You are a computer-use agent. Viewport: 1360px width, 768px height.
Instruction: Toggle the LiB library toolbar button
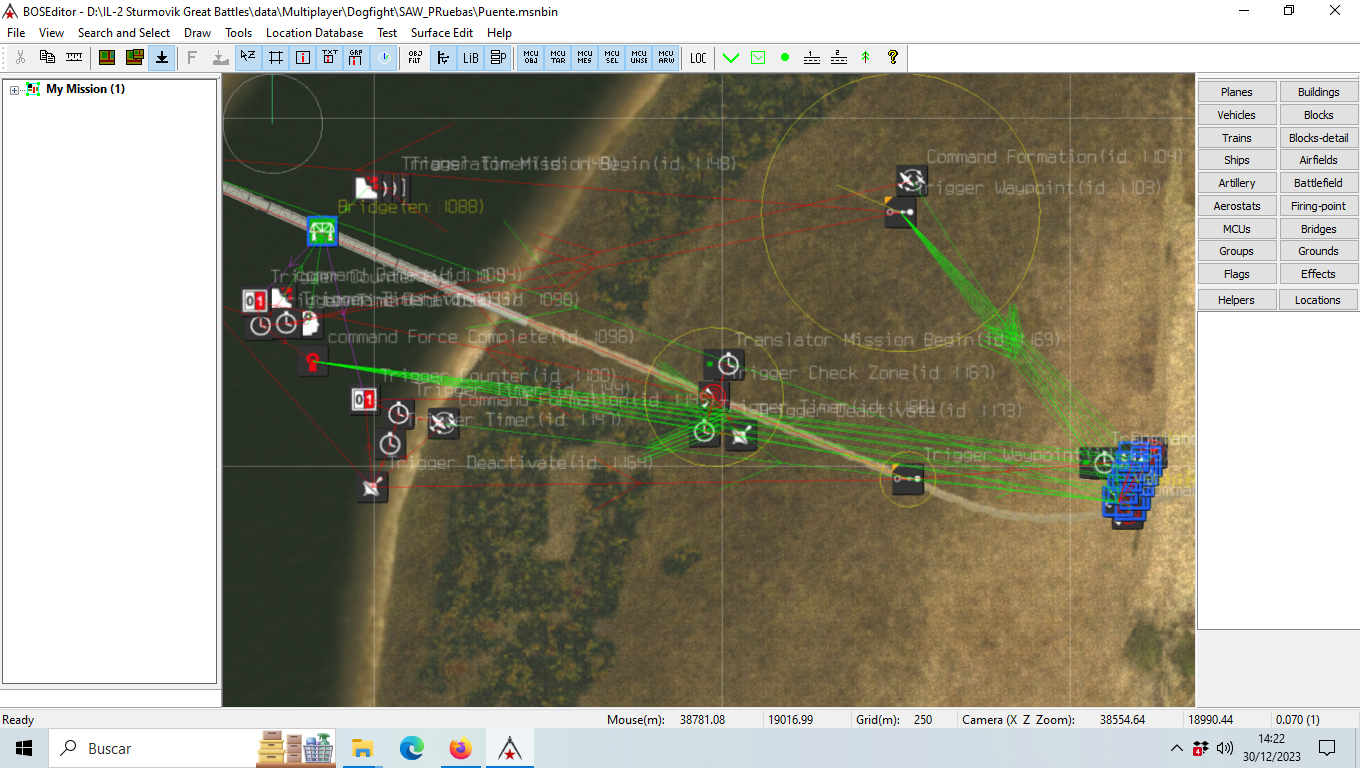tap(470, 58)
